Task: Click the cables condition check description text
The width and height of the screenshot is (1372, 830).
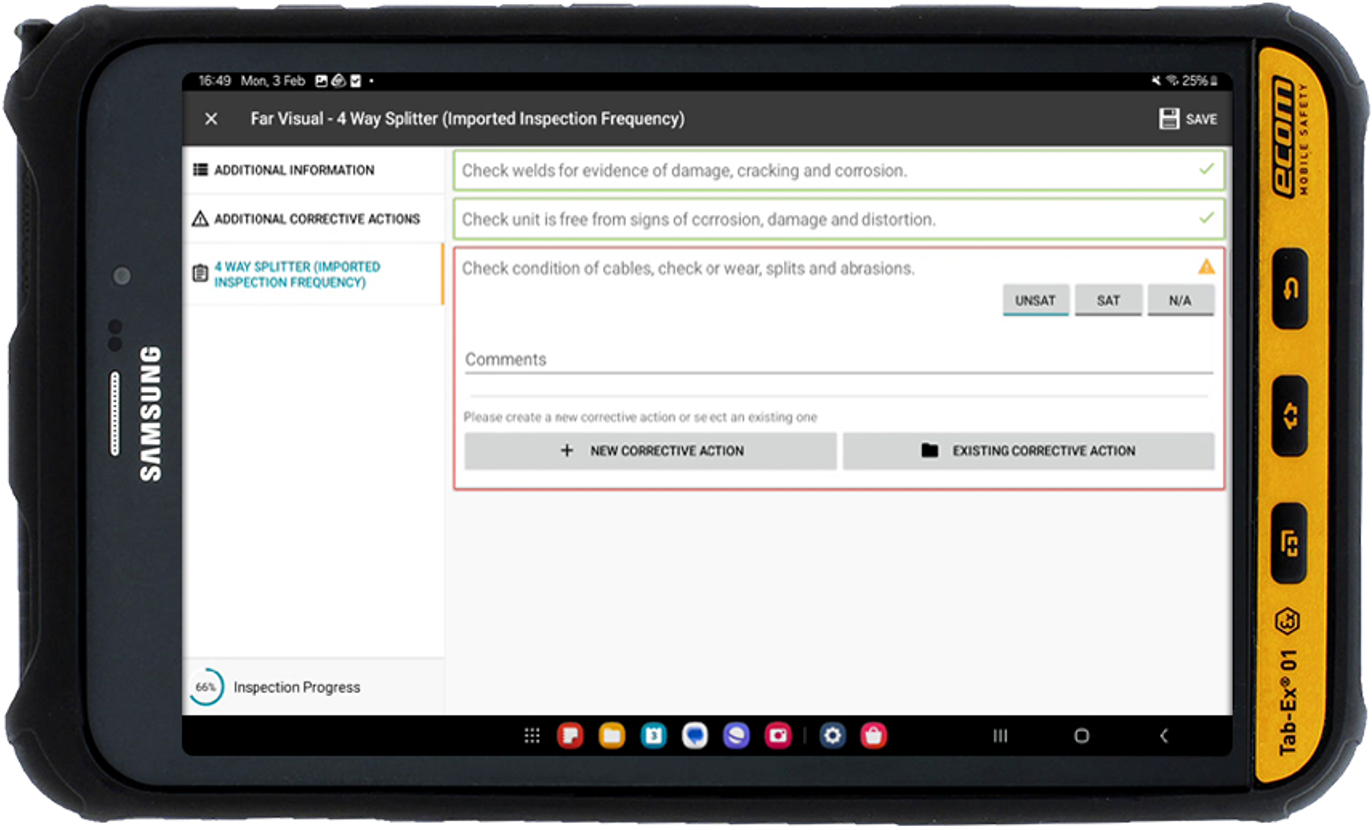Action: [x=688, y=268]
